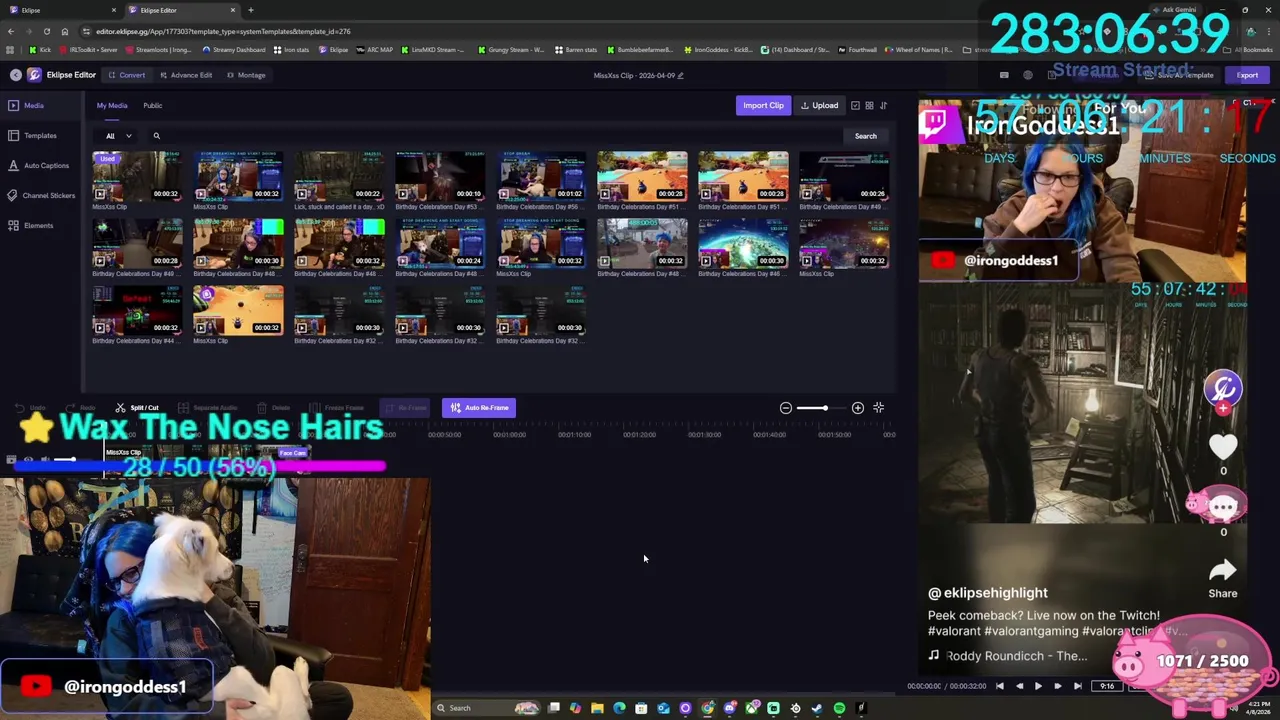Switch to the Public media tab
The height and width of the screenshot is (720, 1280).
pos(152,105)
